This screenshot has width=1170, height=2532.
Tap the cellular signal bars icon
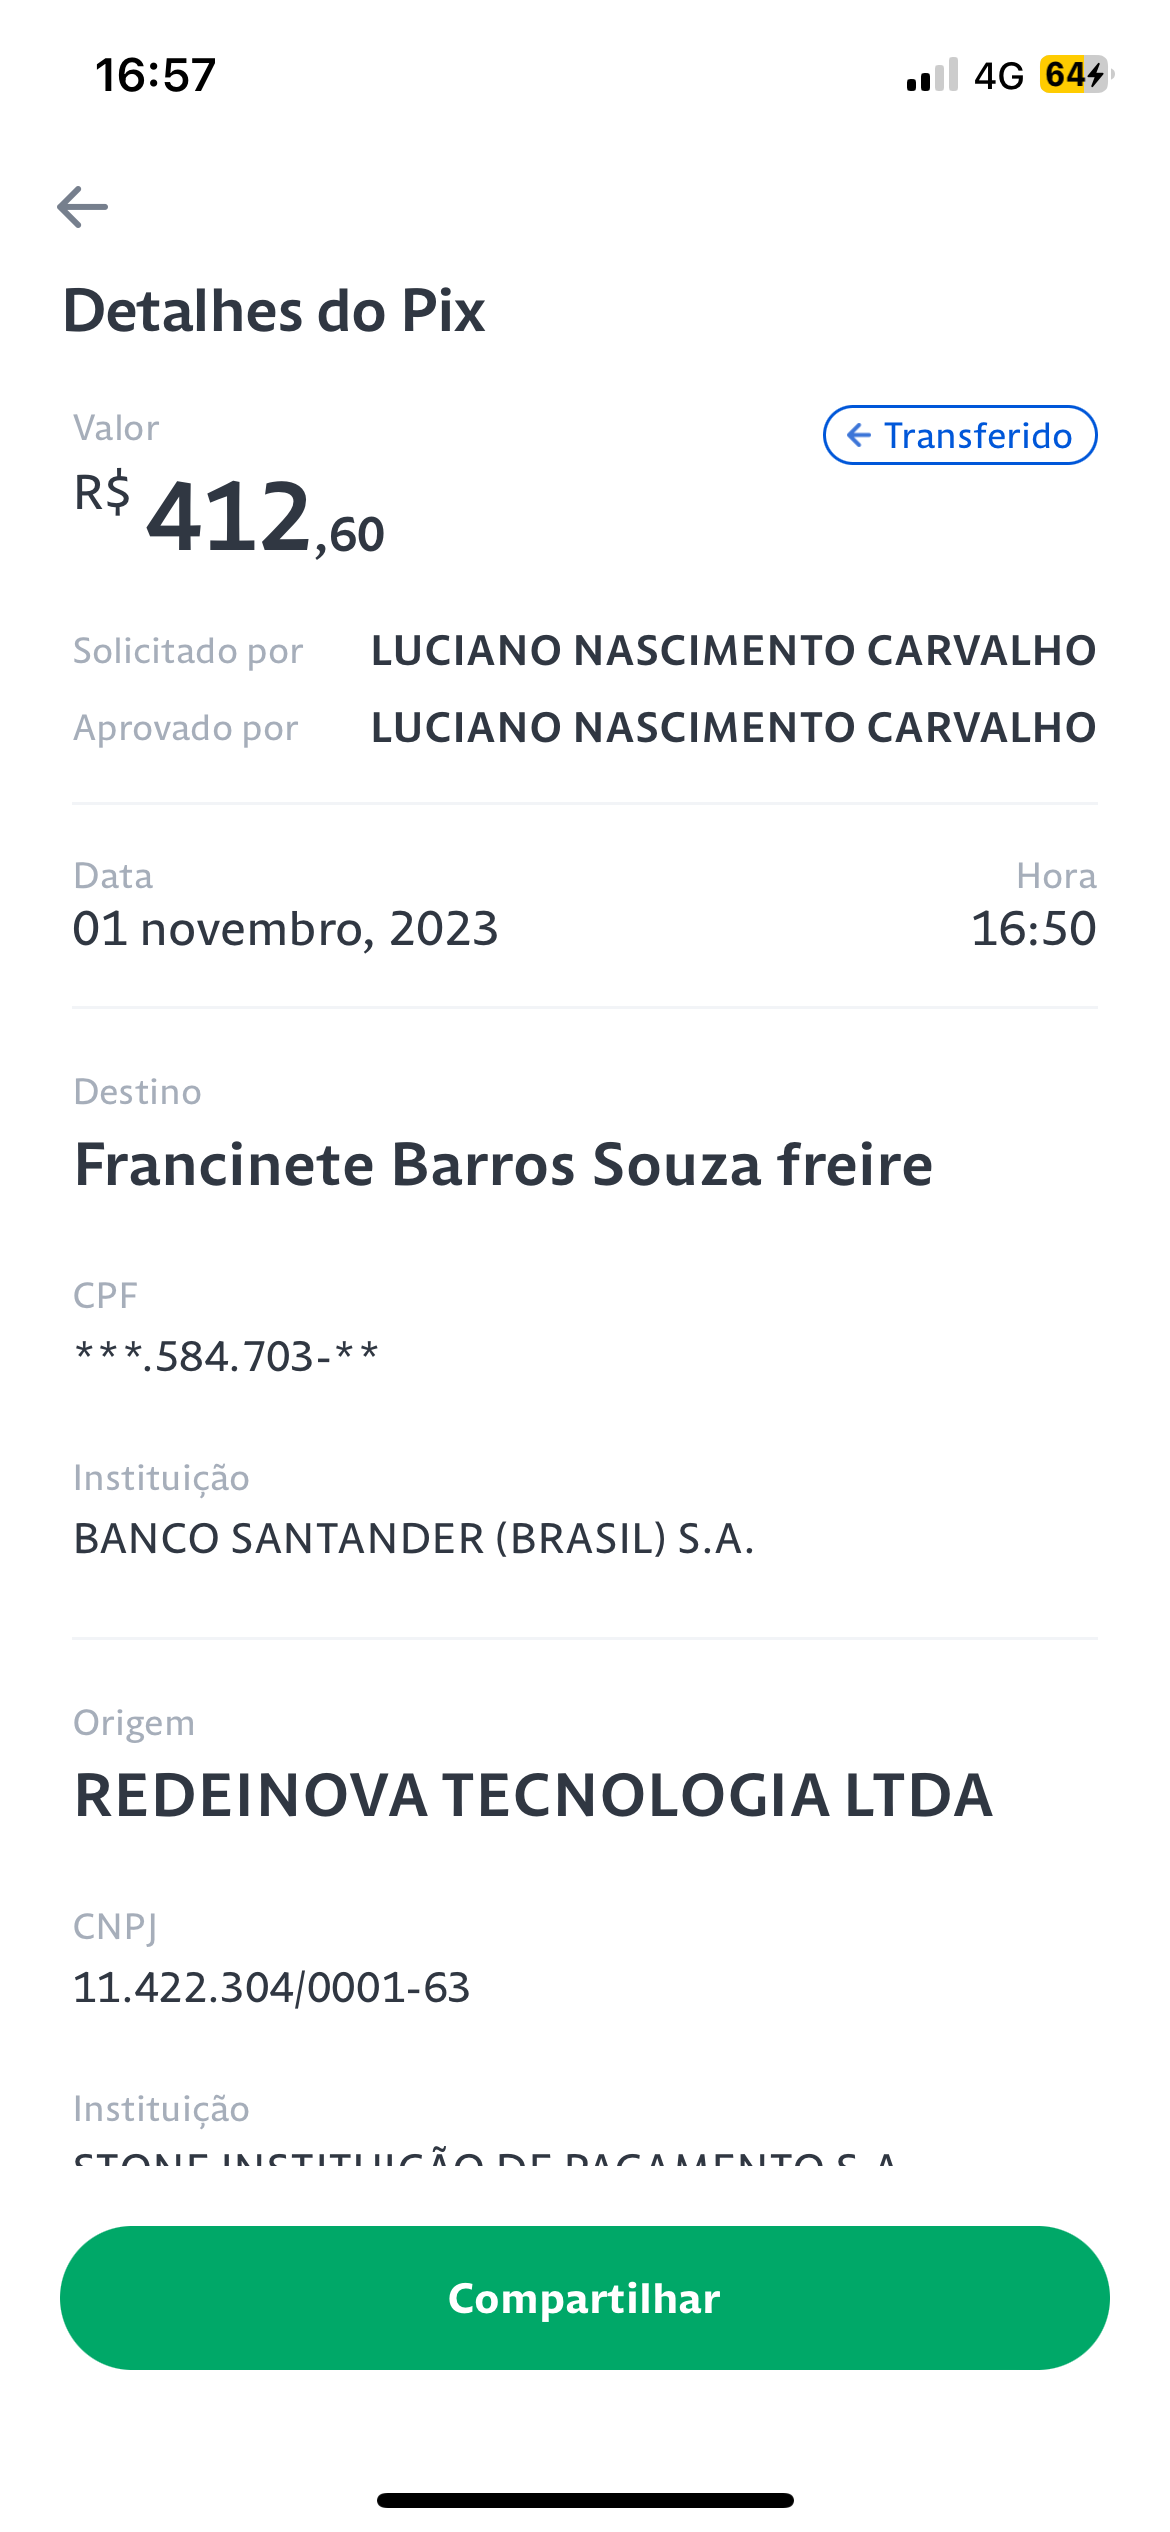click(932, 75)
